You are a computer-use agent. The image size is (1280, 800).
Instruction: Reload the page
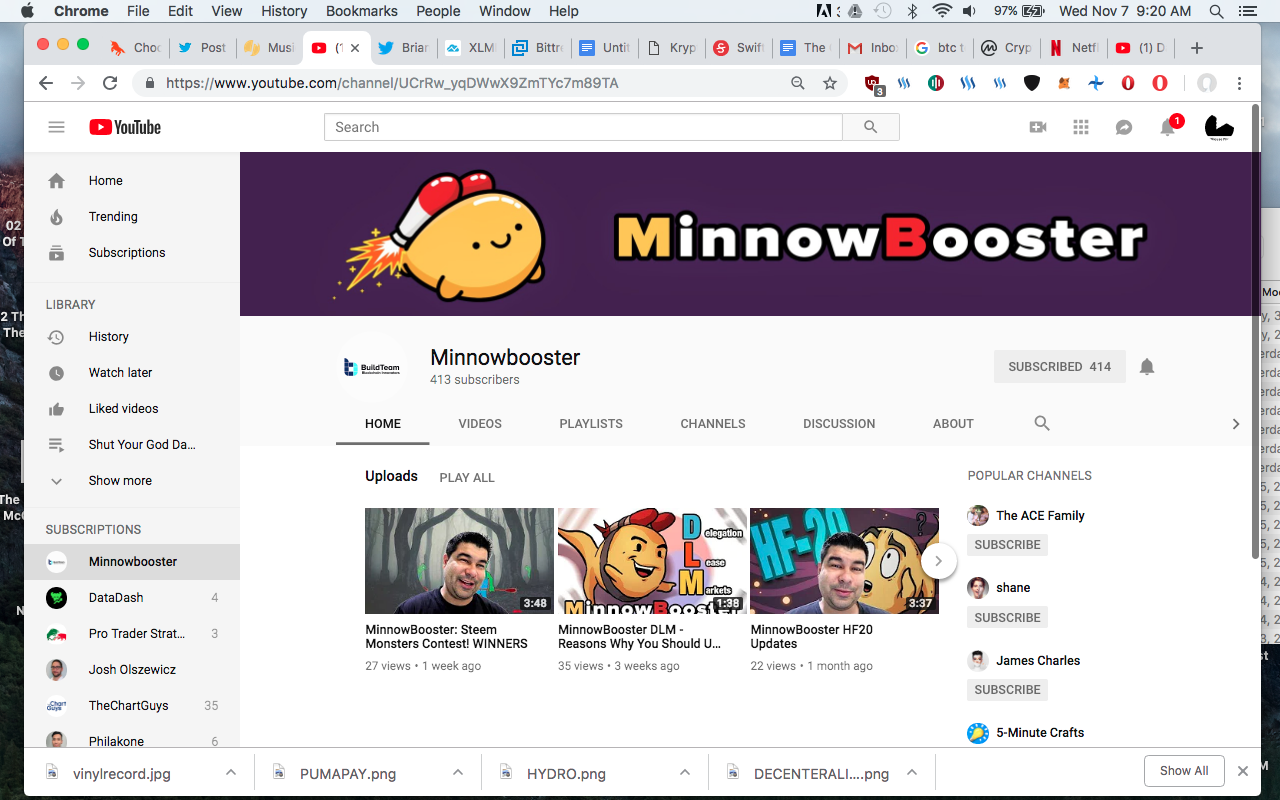tap(110, 83)
